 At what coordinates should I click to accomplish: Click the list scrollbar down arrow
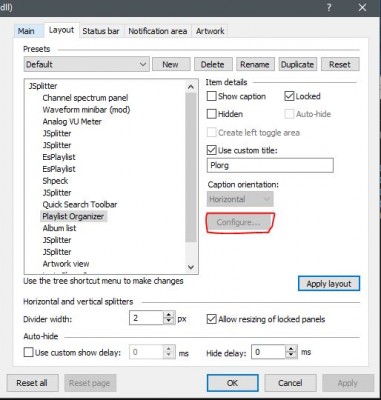[191, 267]
